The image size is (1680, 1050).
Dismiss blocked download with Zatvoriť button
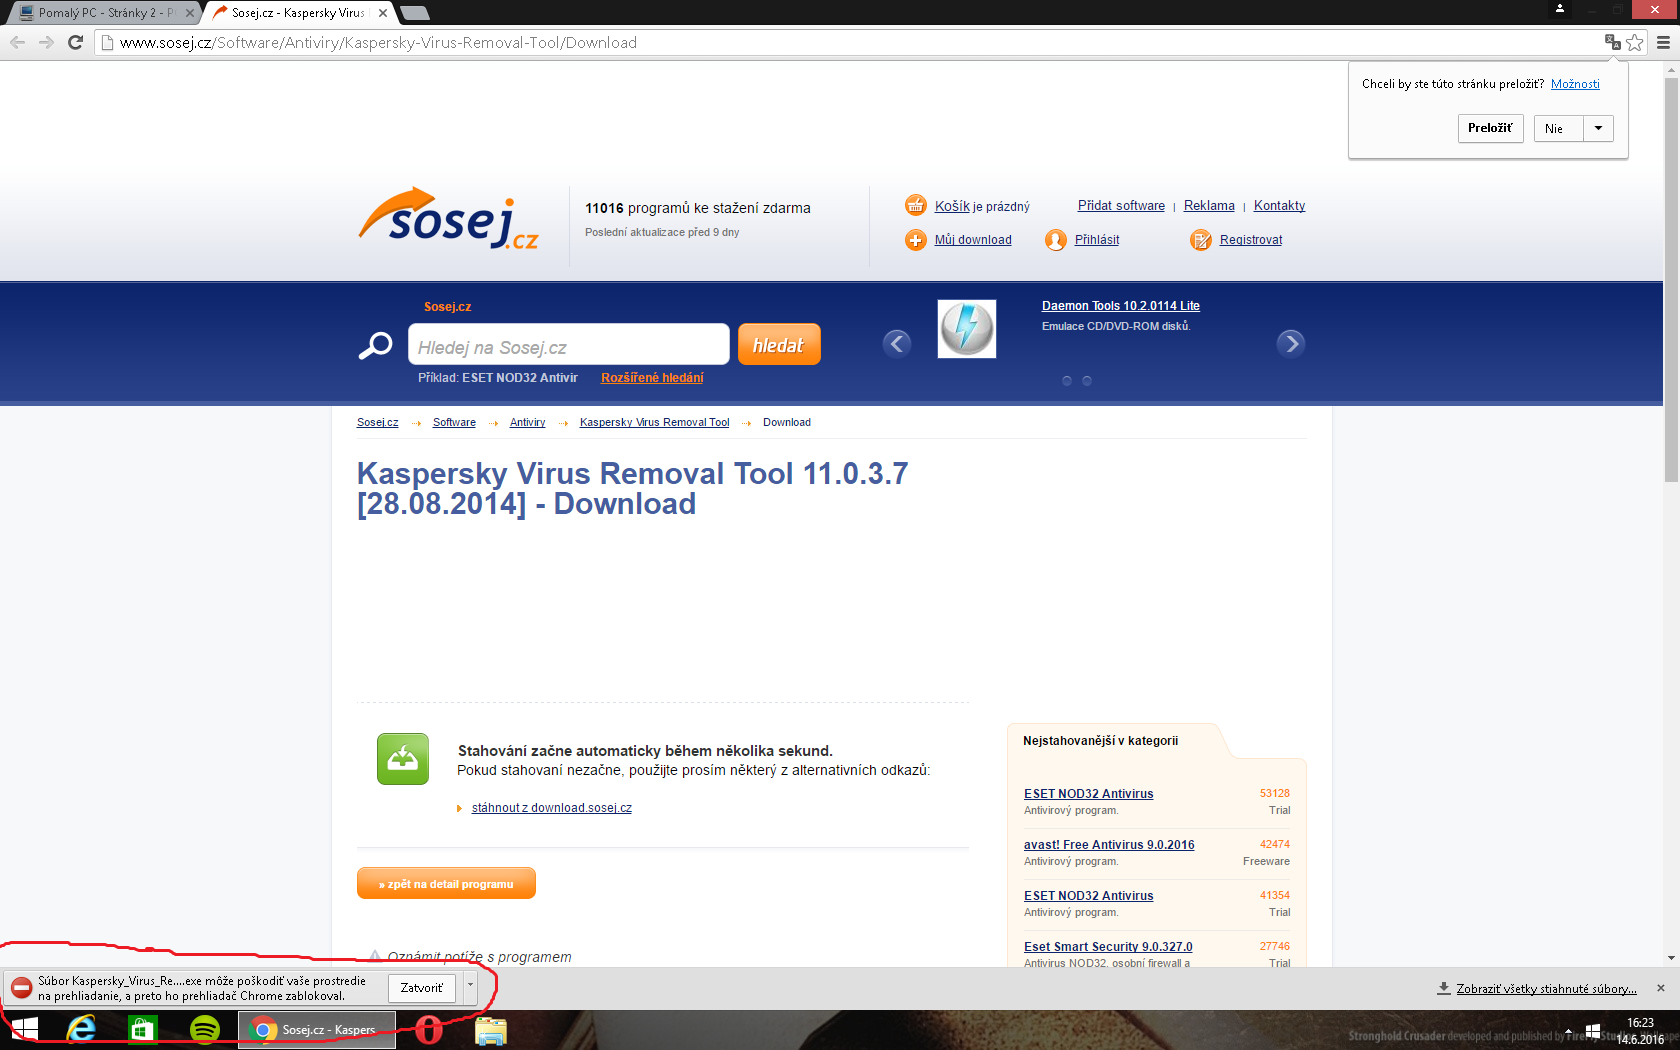pyautogui.click(x=422, y=988)
